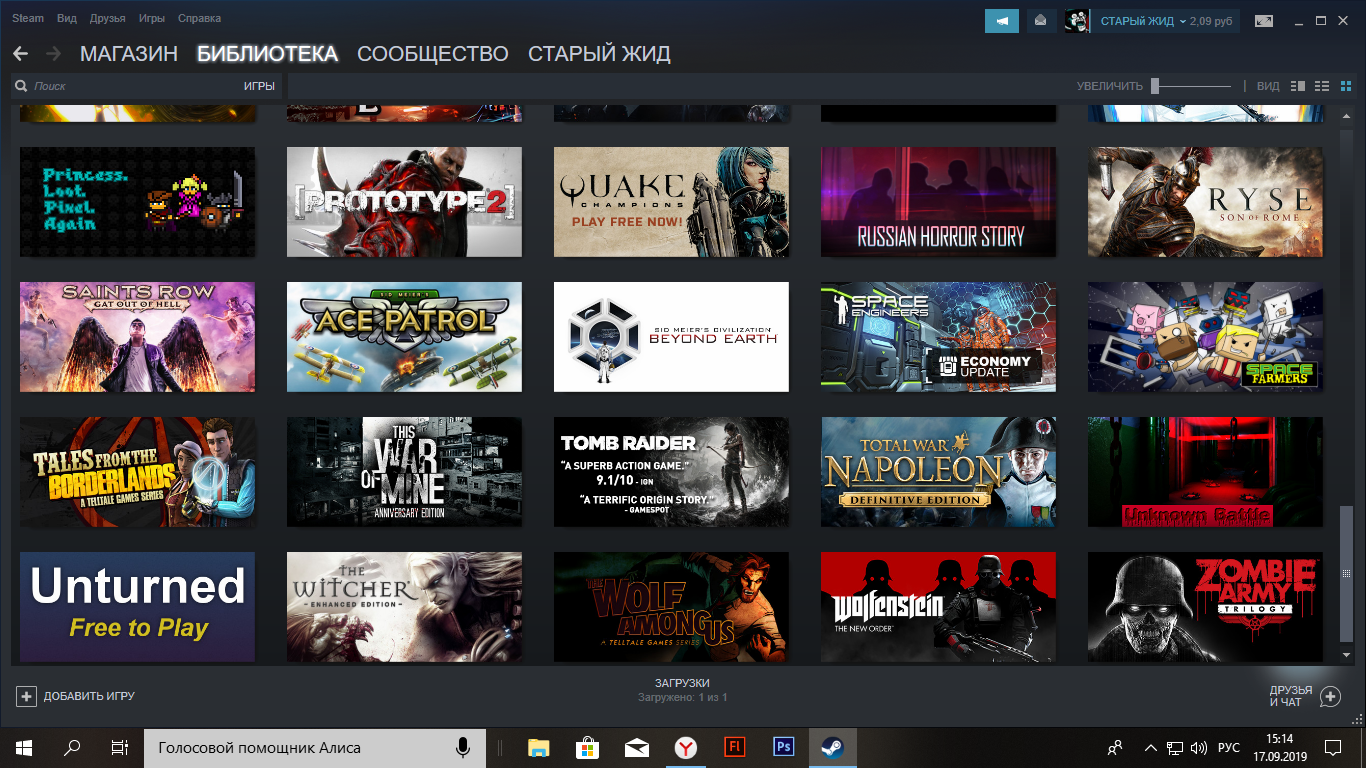Click the search magnifier icon
The image size is (1366, 768).
[21, 86]
